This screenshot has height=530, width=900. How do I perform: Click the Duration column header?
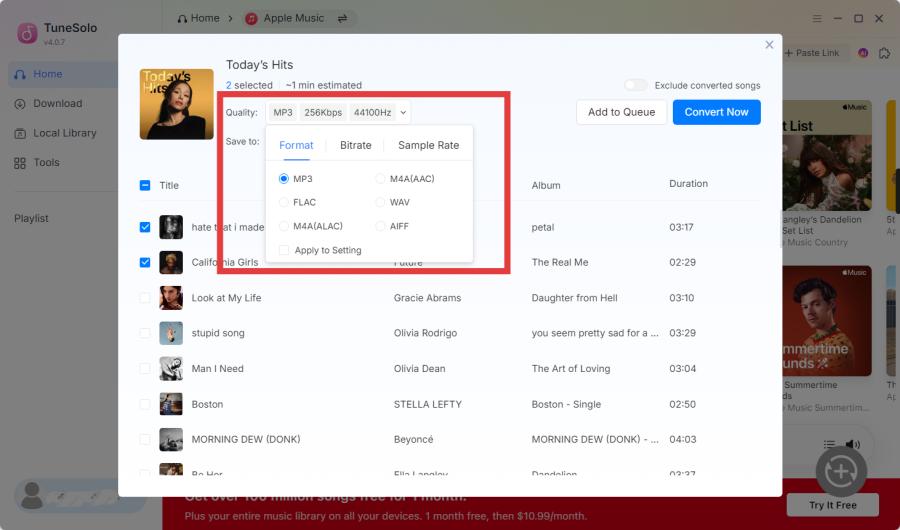tap(688, 184)
